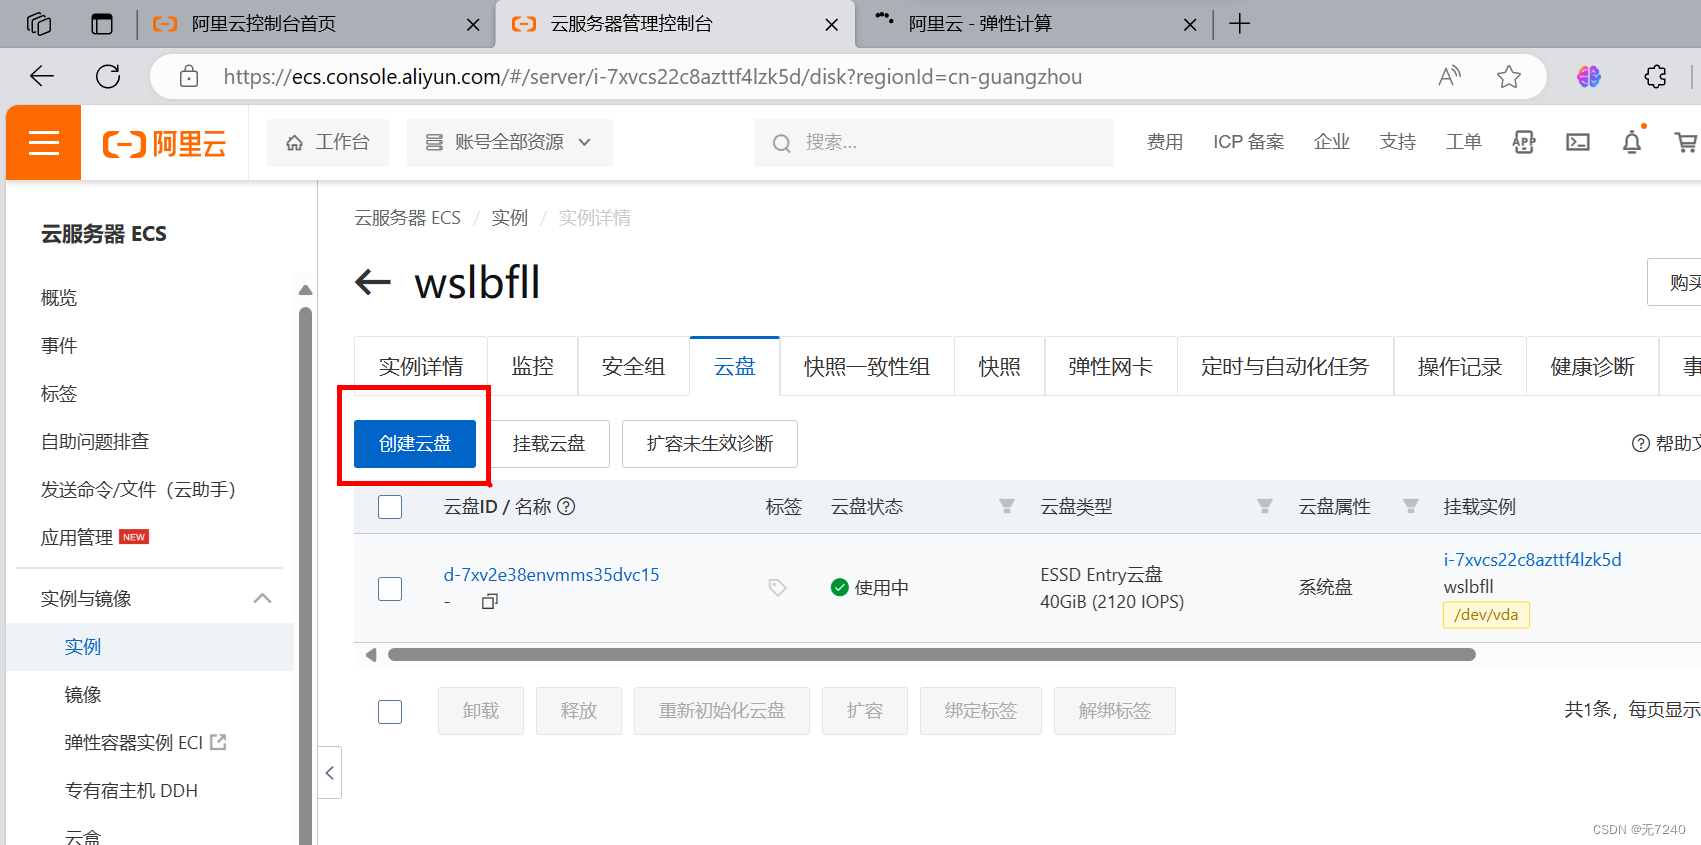Open the browser extensions puzzle icon
The height and width of the screenshot is (845, 1701).
(x=1655, y=77)
